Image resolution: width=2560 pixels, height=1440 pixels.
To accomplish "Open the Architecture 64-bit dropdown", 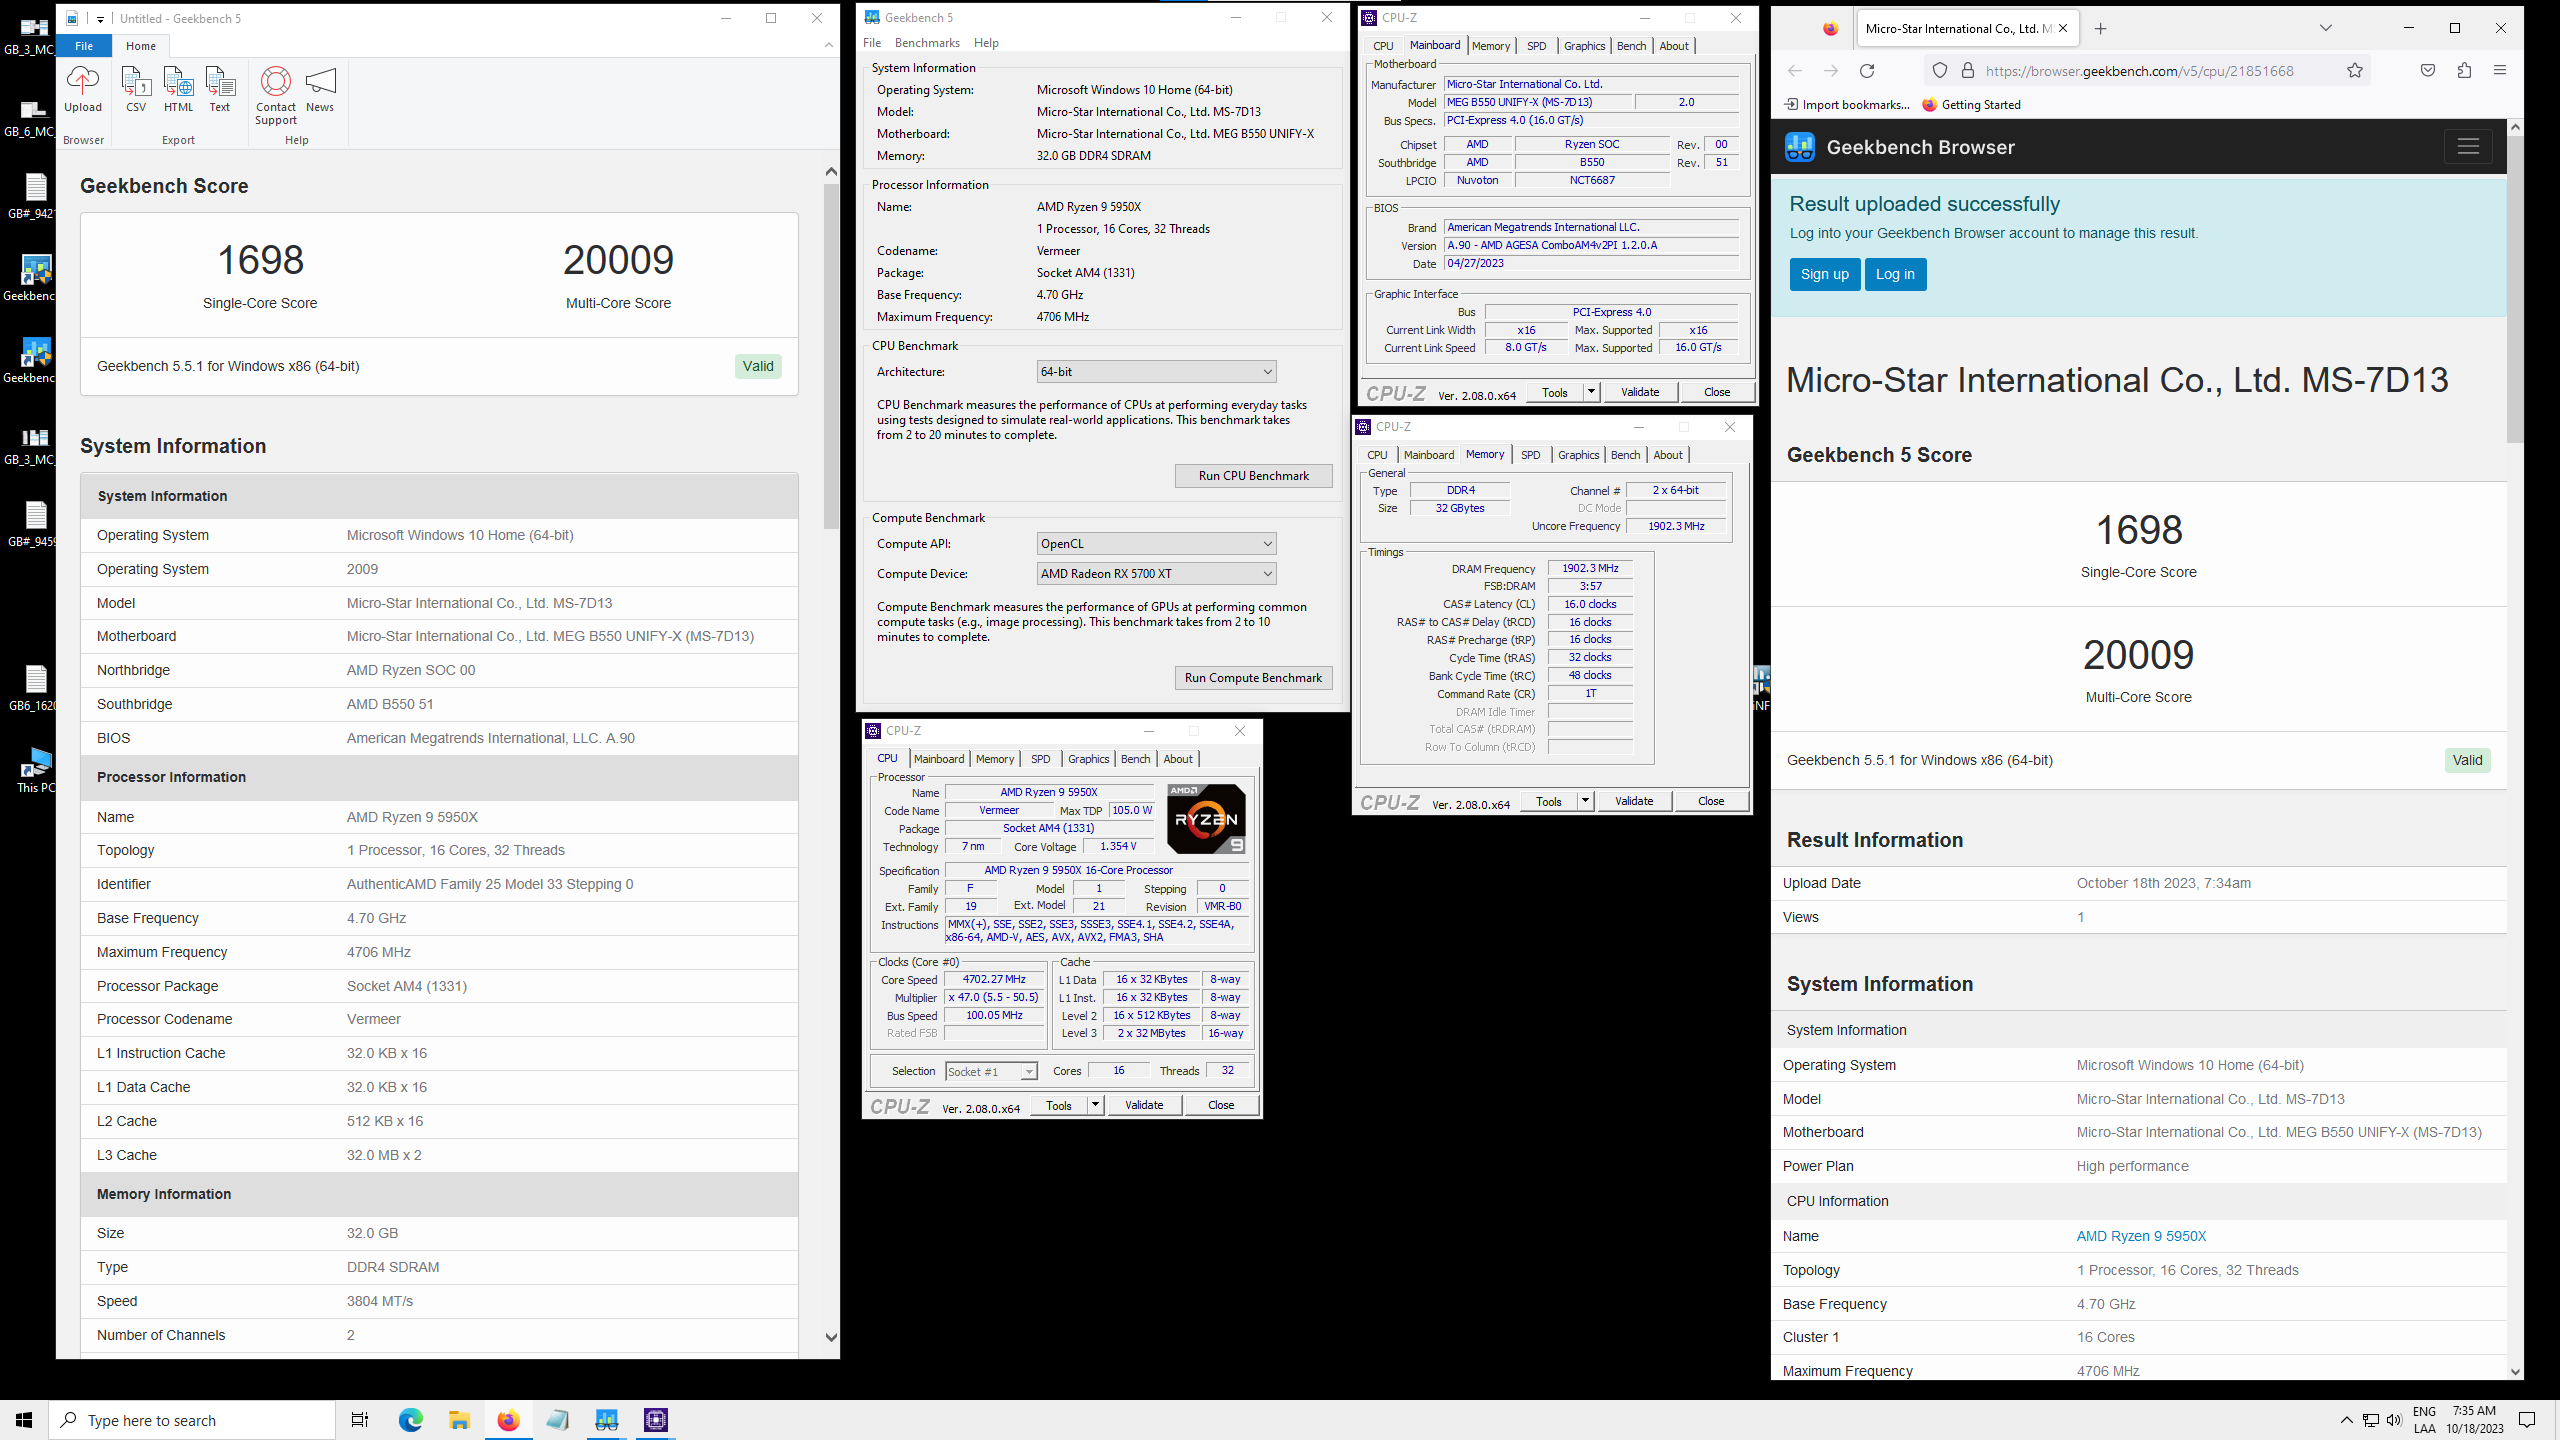I will tap(1157, 372).
